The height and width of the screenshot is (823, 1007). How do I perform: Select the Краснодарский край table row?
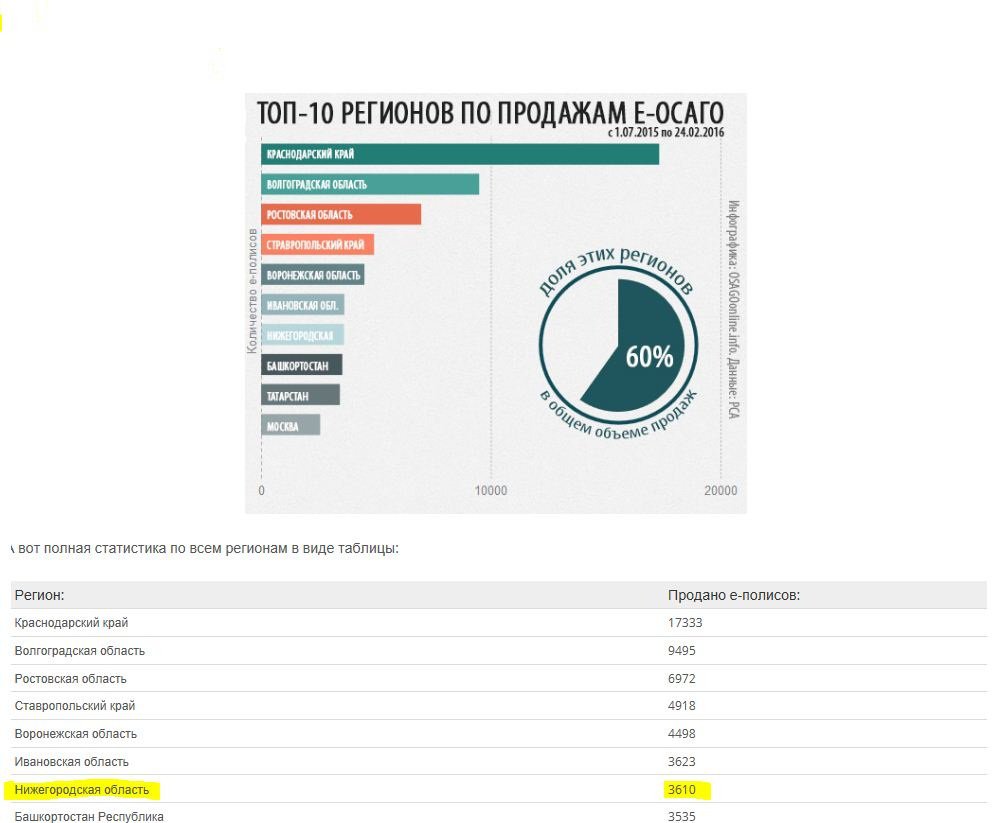tap(499, 623)
